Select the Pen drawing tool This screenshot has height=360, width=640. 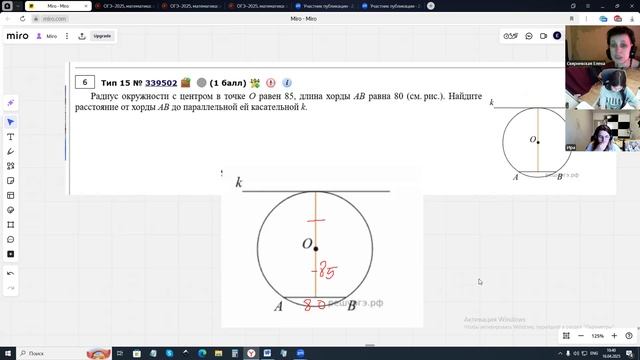(x=11, y=151)
